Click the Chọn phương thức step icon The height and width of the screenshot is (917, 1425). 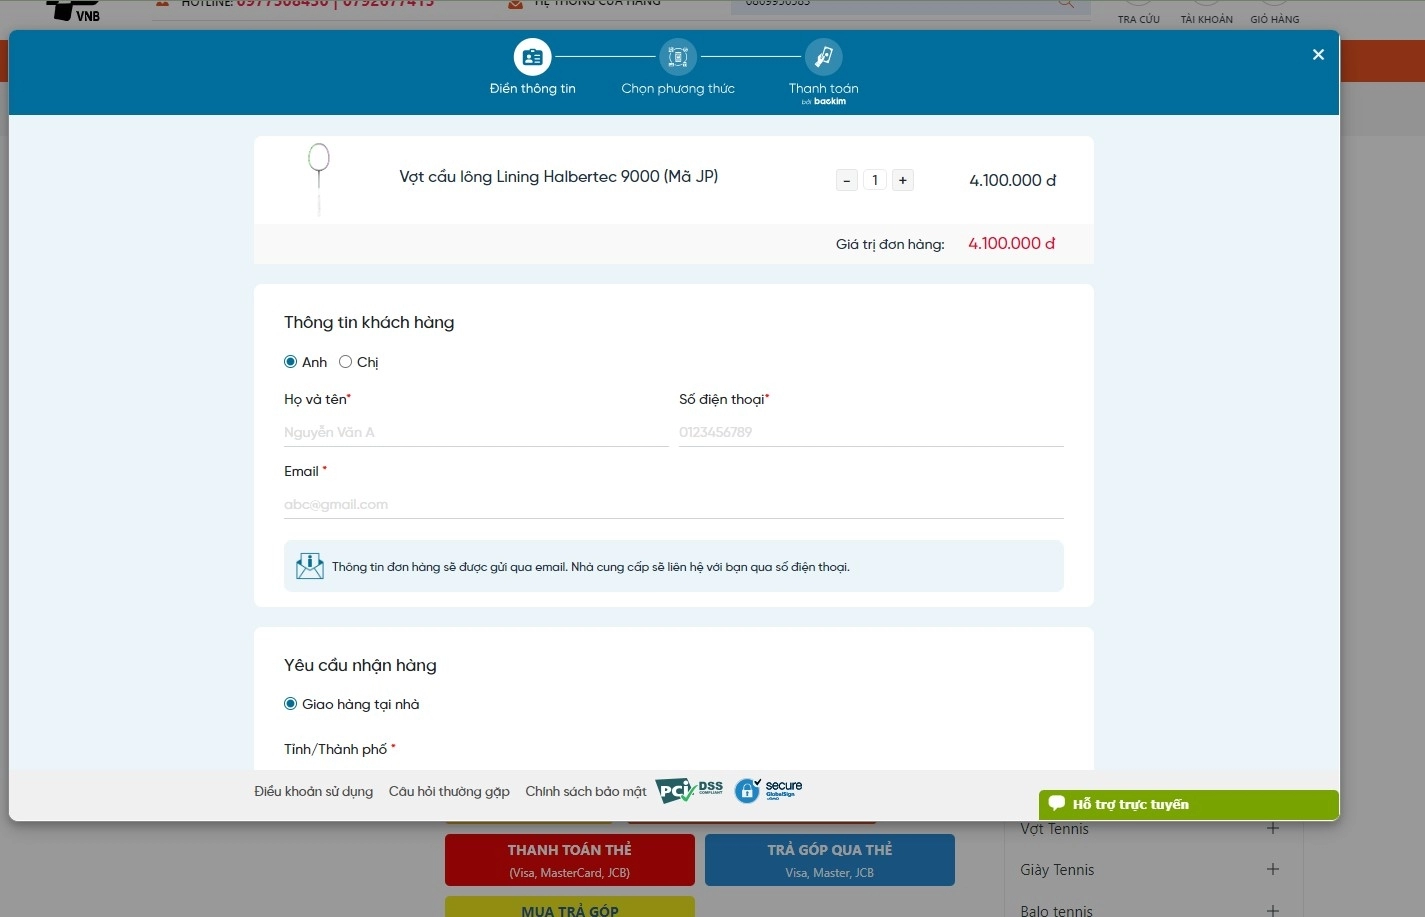click(678, 57)
